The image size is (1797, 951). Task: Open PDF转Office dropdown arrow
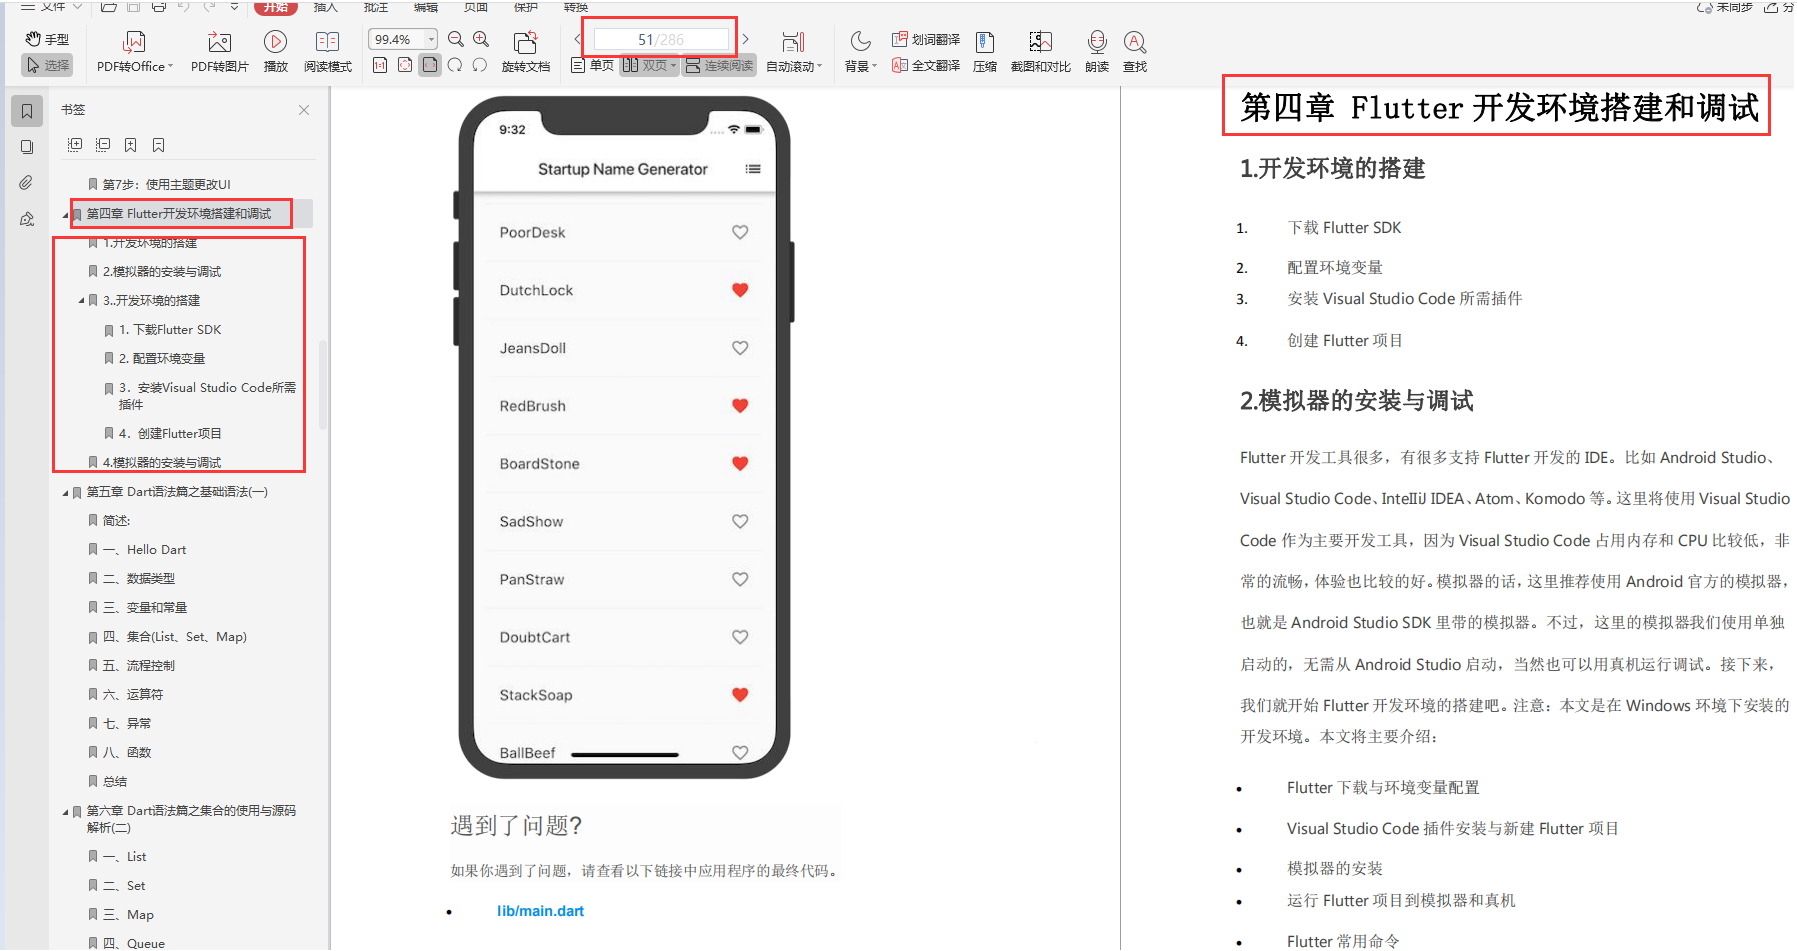(x=171, y=66)
